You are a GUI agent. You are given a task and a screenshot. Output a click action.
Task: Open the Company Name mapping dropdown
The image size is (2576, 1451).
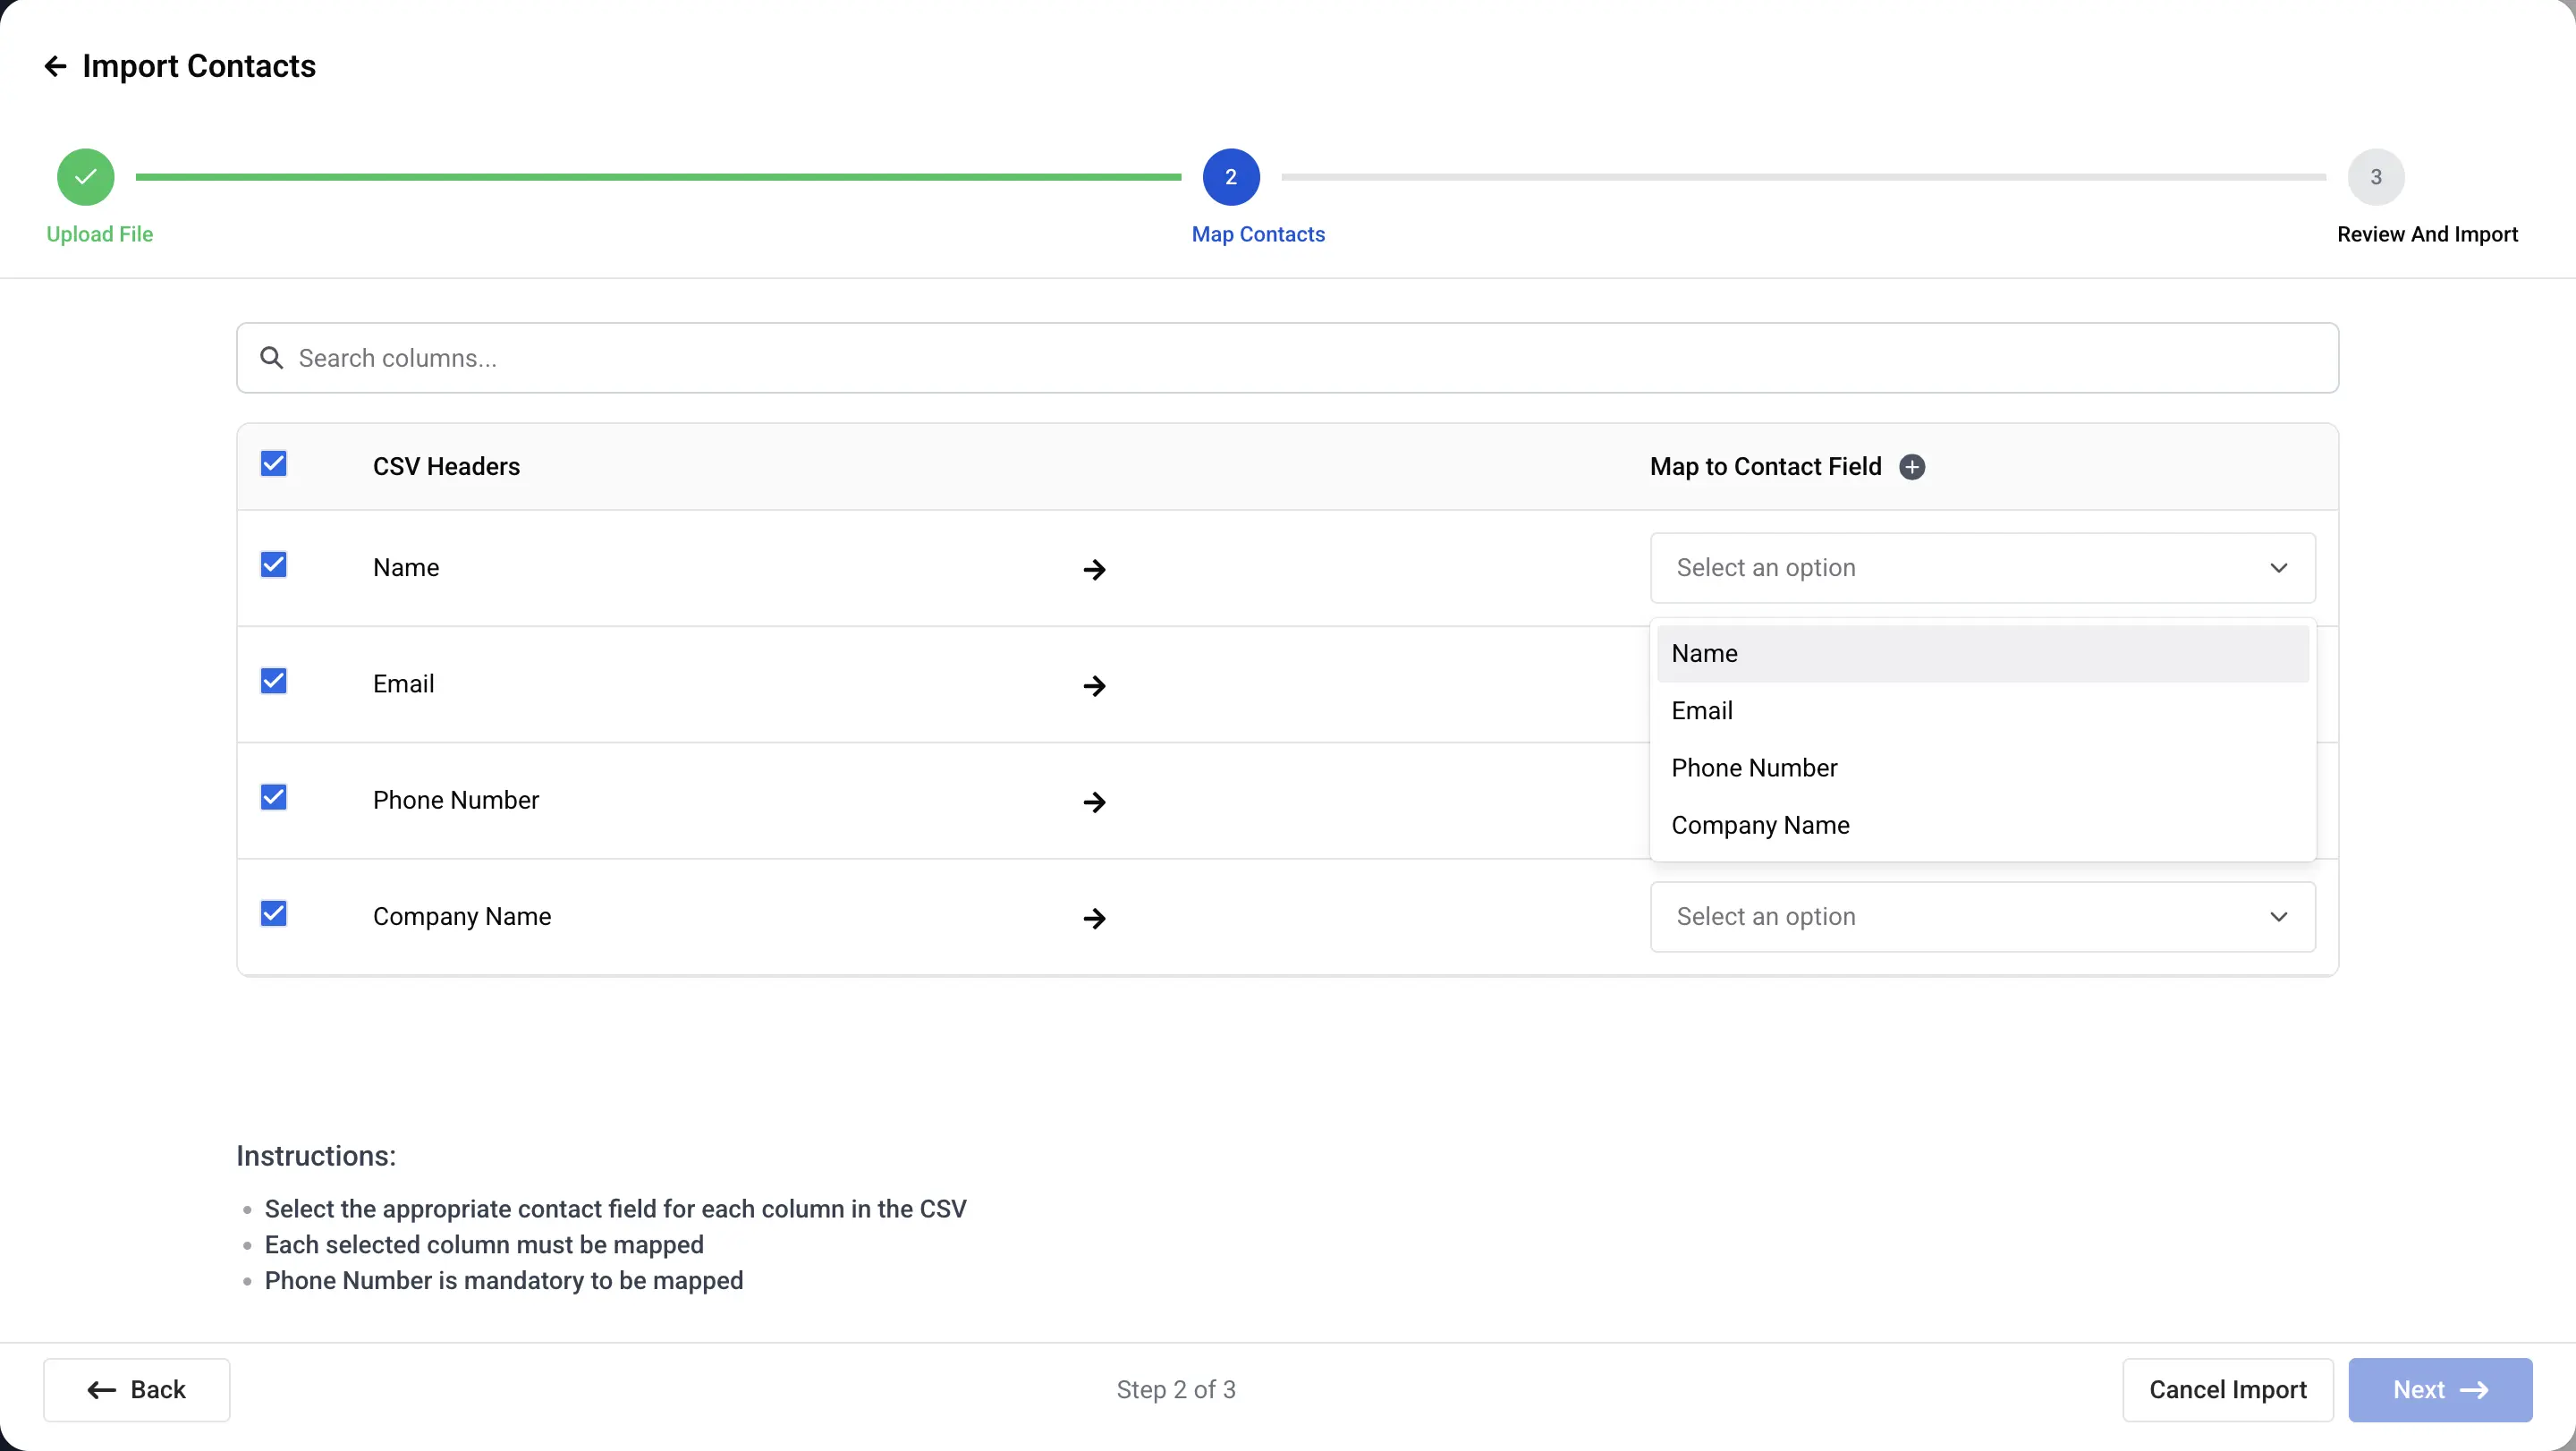pyautogui.click(x=1982, y=917)
